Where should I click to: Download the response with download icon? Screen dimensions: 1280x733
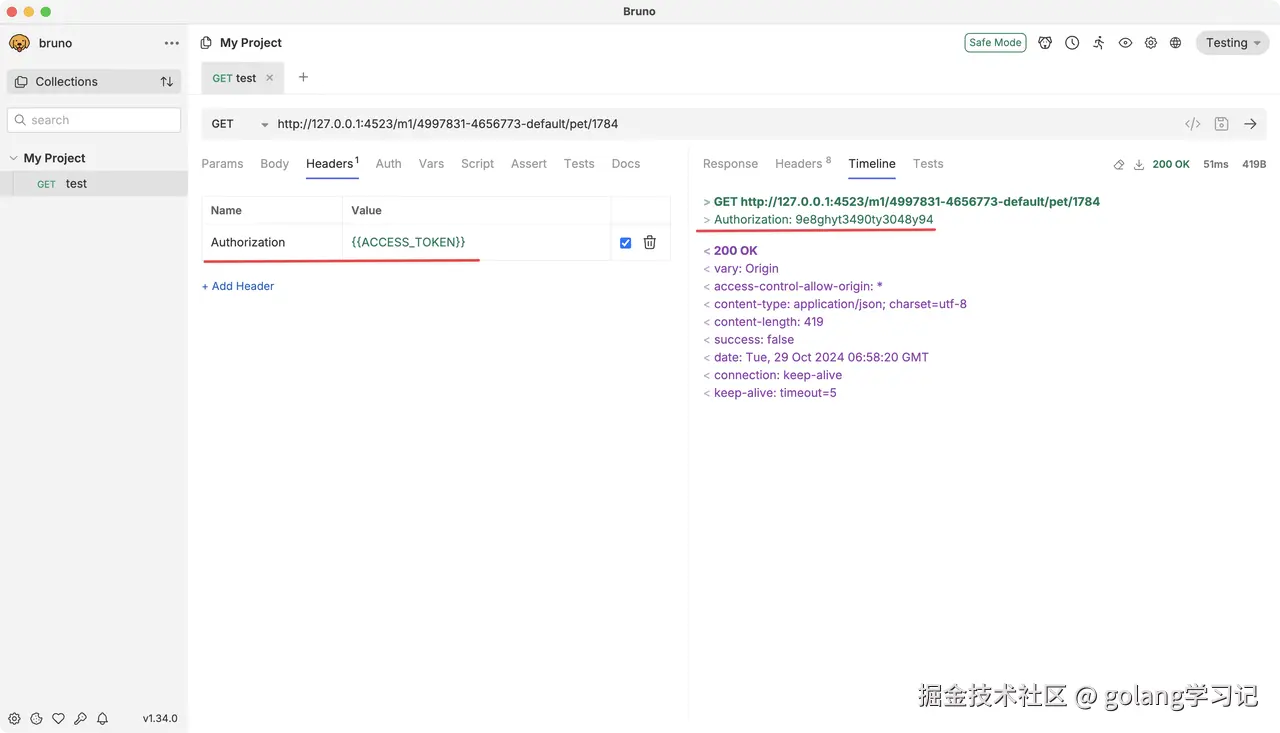(x=1138, y=164)
